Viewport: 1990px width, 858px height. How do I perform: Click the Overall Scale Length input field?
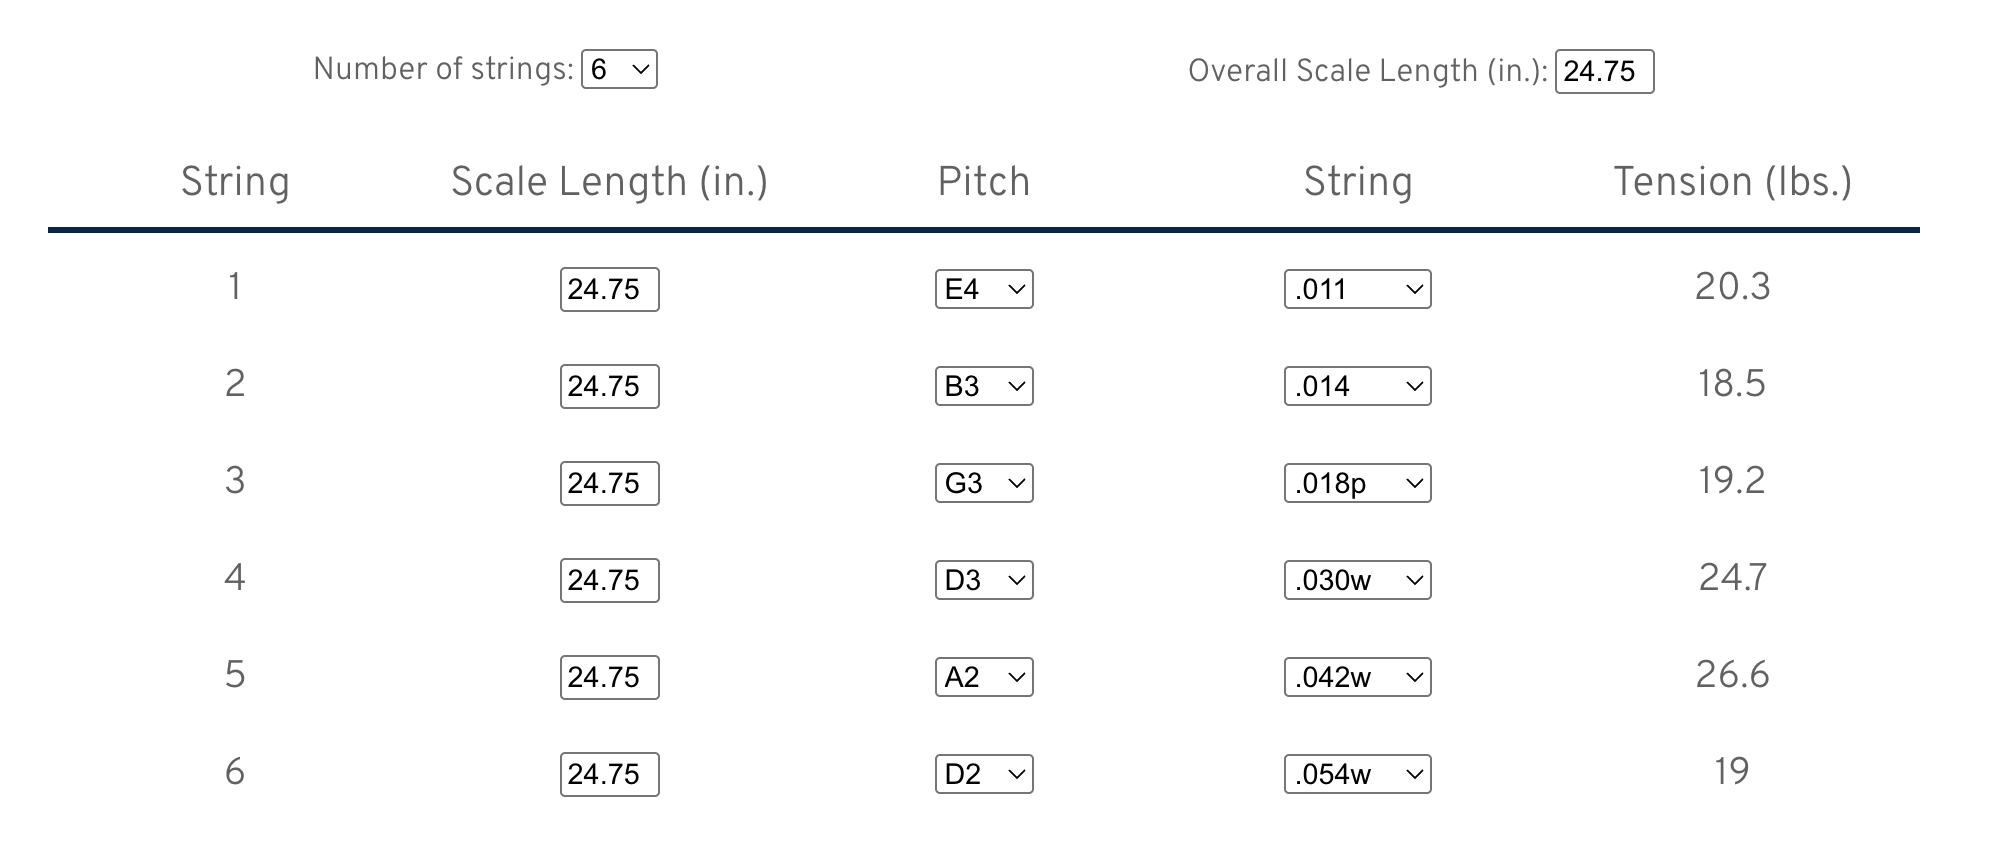1603,72
